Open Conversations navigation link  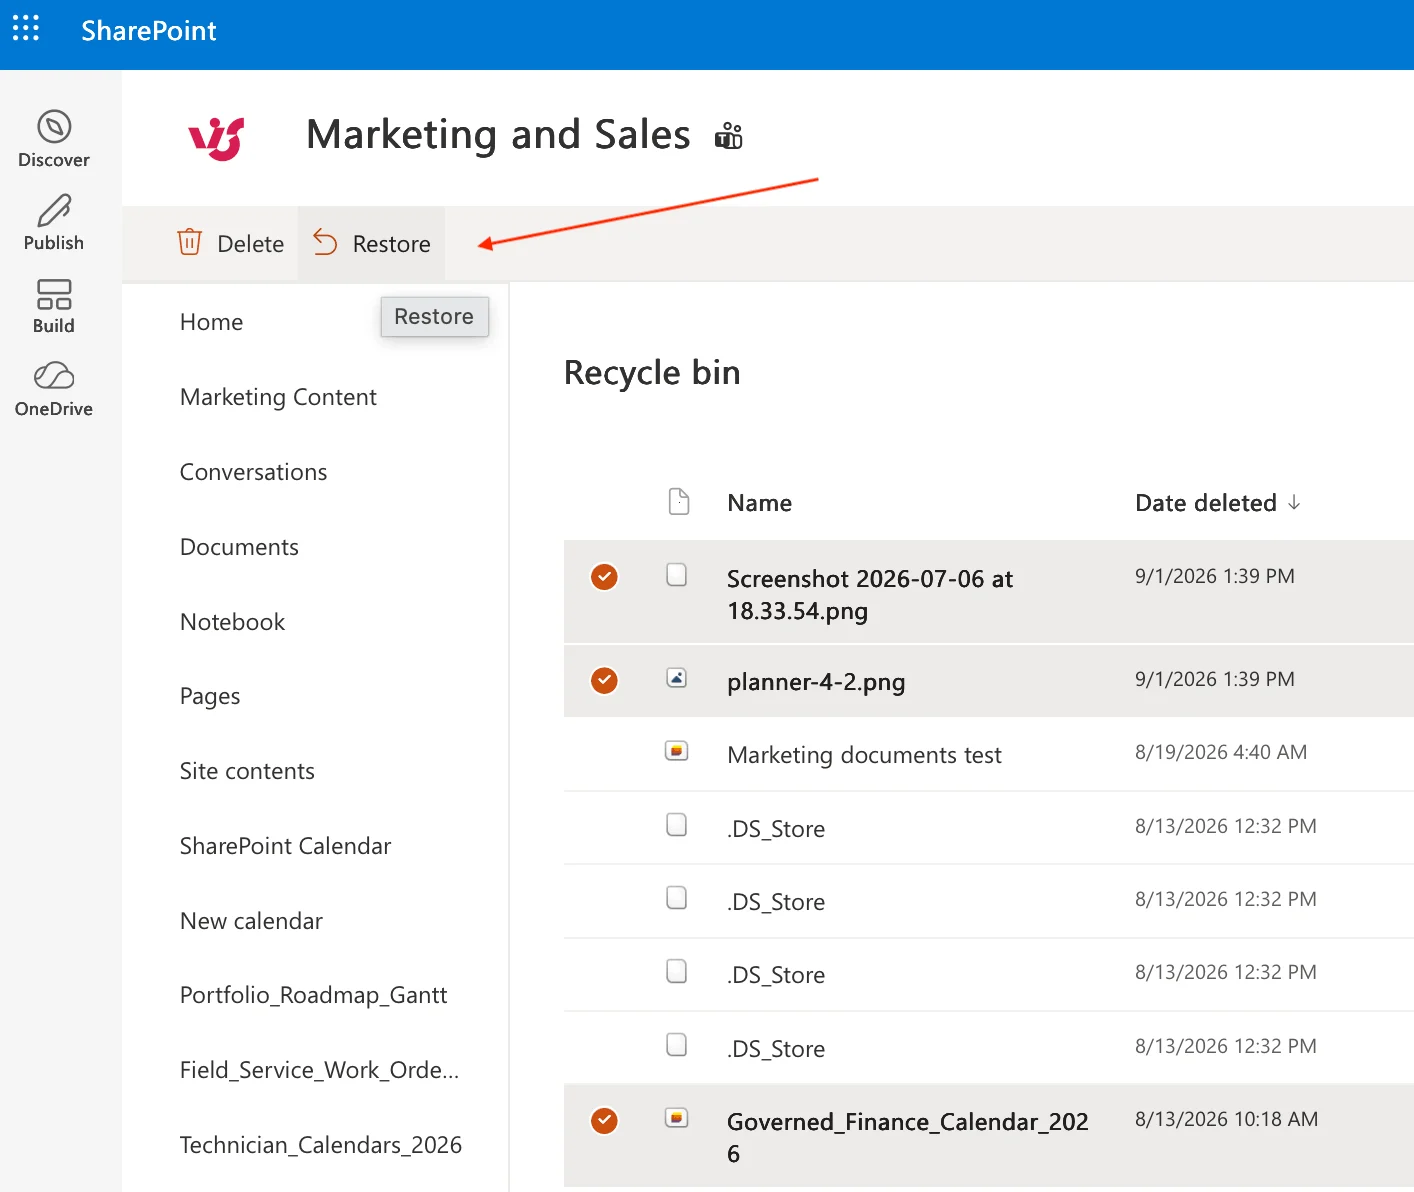click(254, 472)
